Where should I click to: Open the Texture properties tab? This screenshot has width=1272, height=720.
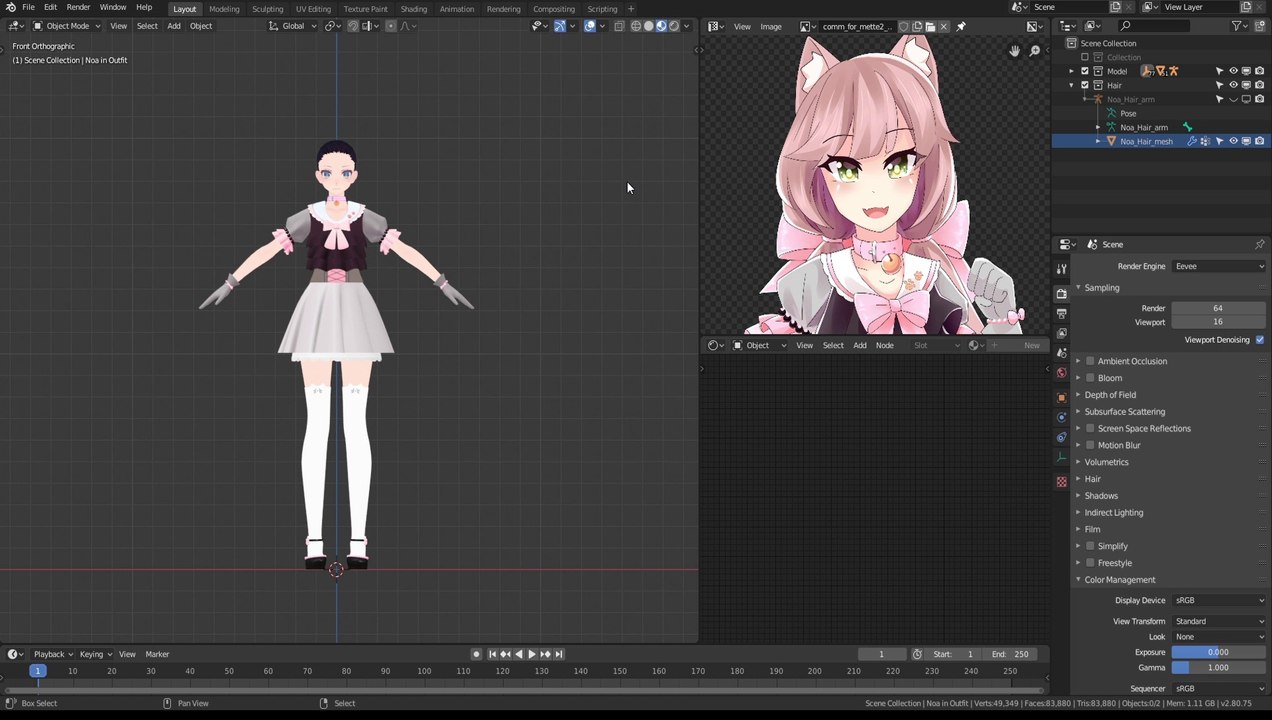(1061, 482)
